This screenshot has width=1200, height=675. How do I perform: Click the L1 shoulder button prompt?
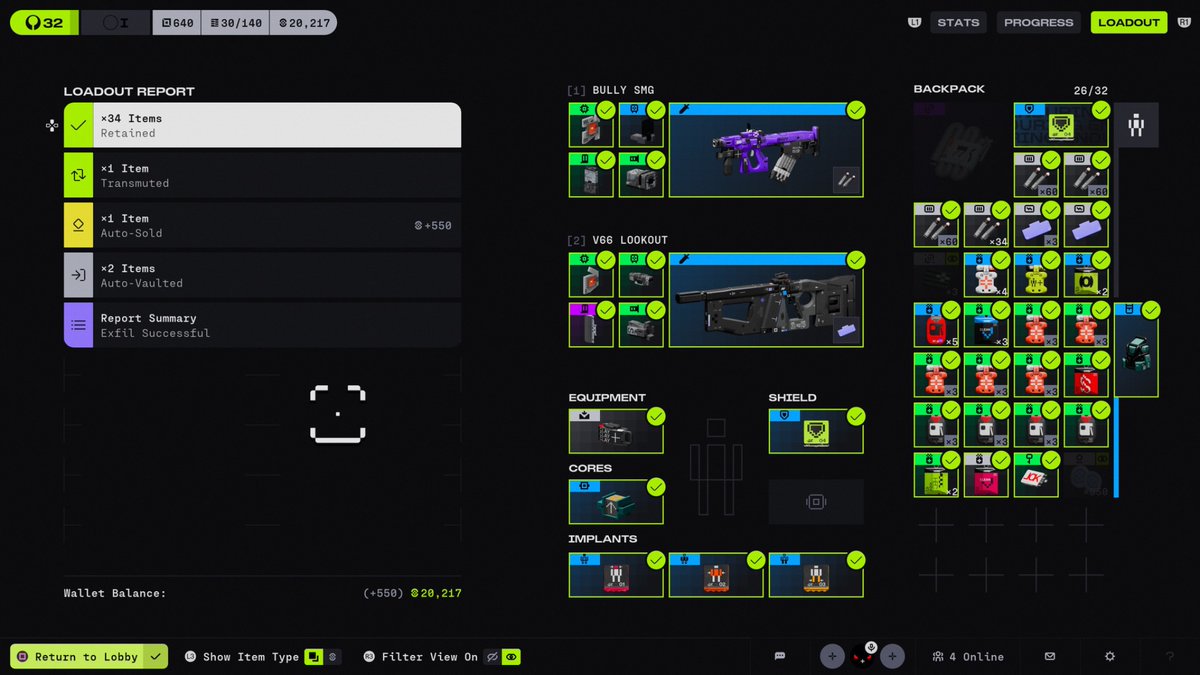click(914, 22)
